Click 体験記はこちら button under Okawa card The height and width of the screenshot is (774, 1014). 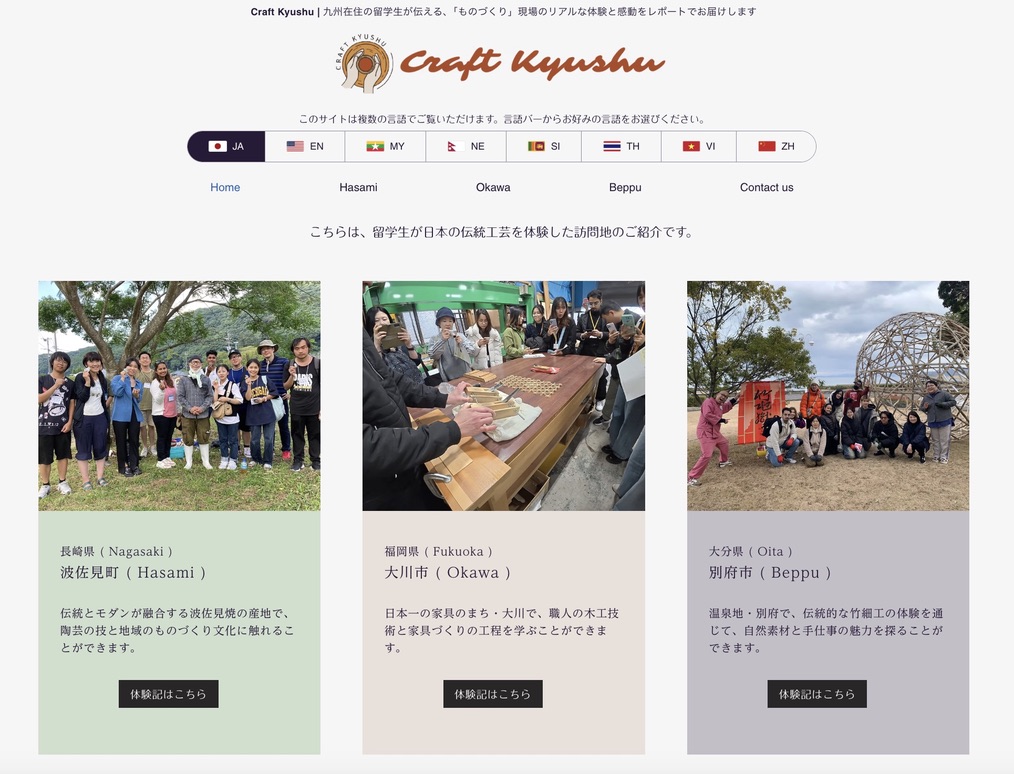point(493,694)
